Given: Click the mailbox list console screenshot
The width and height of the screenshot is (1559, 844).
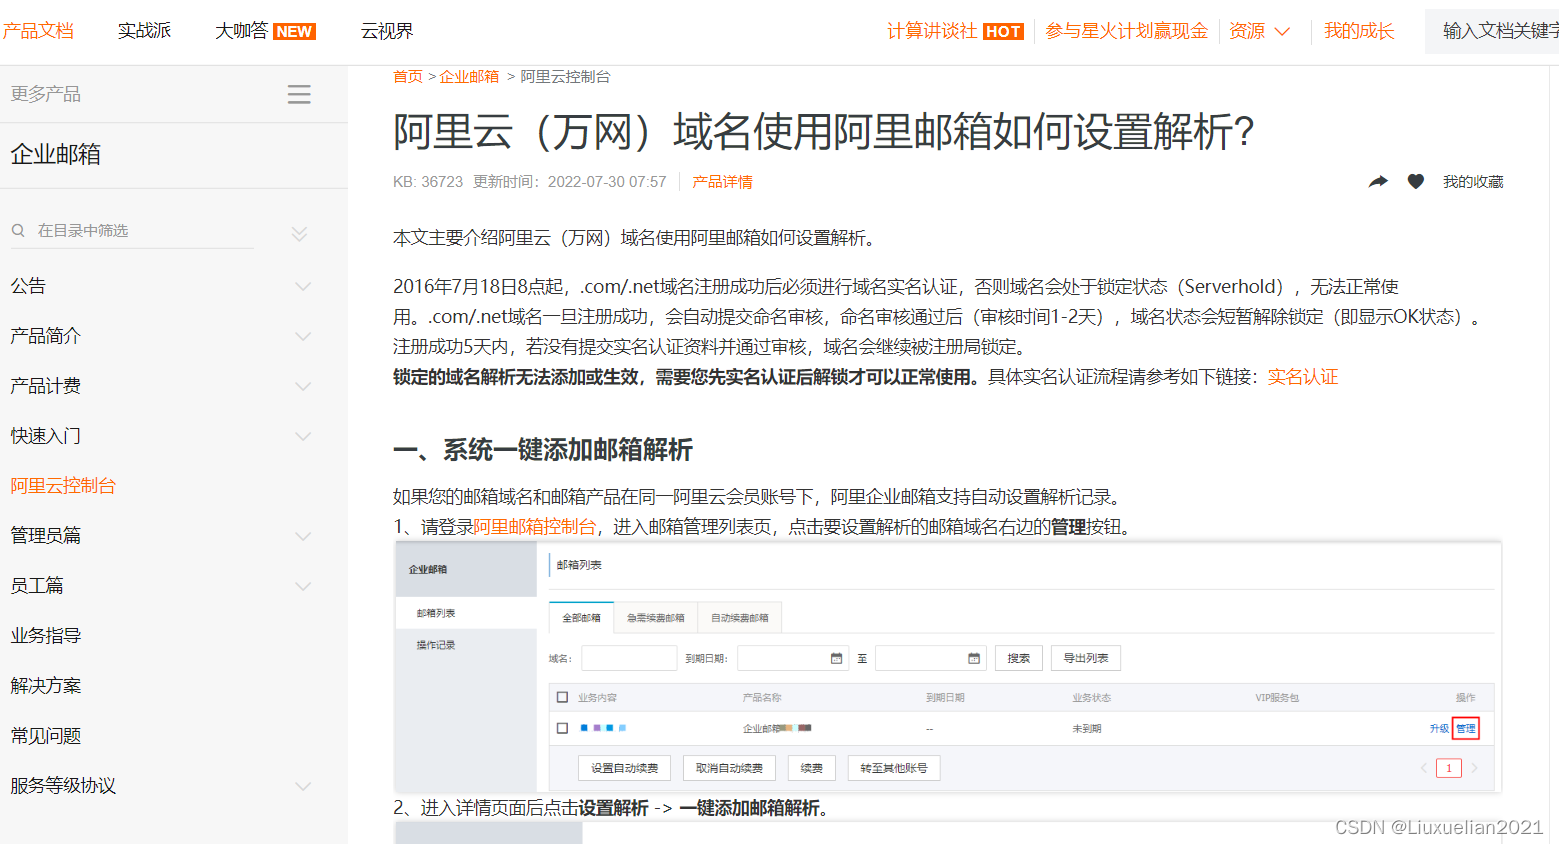Looking at the screenshot, I should click(x=948, y=667).
